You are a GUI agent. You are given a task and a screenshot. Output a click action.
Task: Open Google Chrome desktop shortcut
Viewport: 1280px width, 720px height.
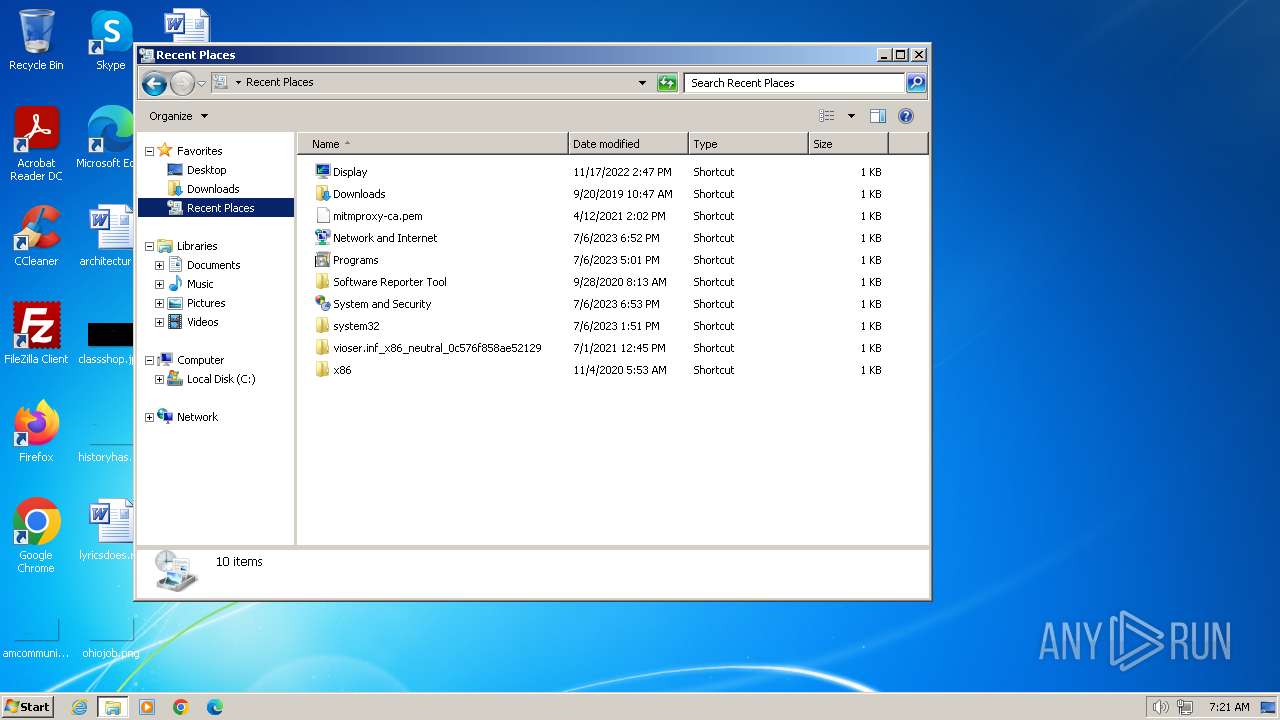(x=36, y=536)
